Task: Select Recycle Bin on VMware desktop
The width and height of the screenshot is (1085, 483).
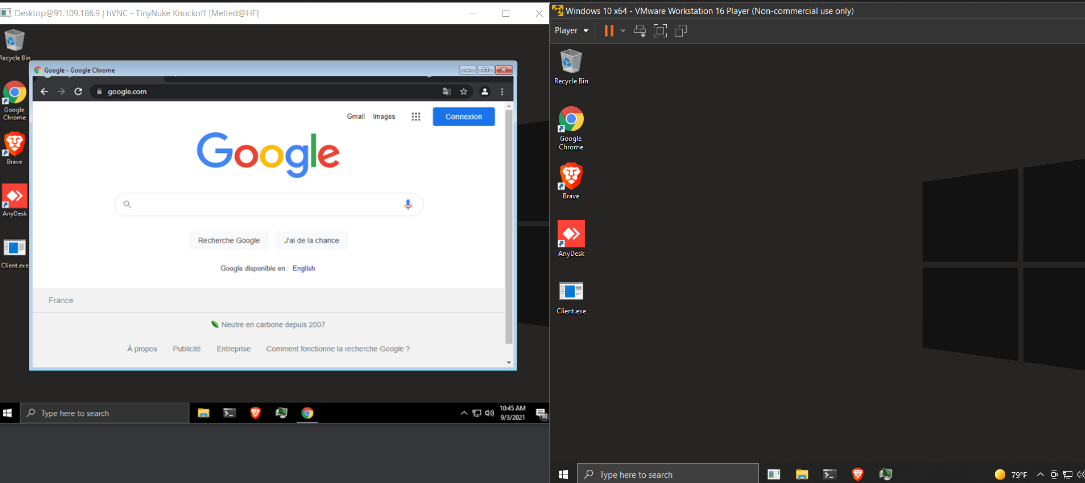Action: [571, 66]
